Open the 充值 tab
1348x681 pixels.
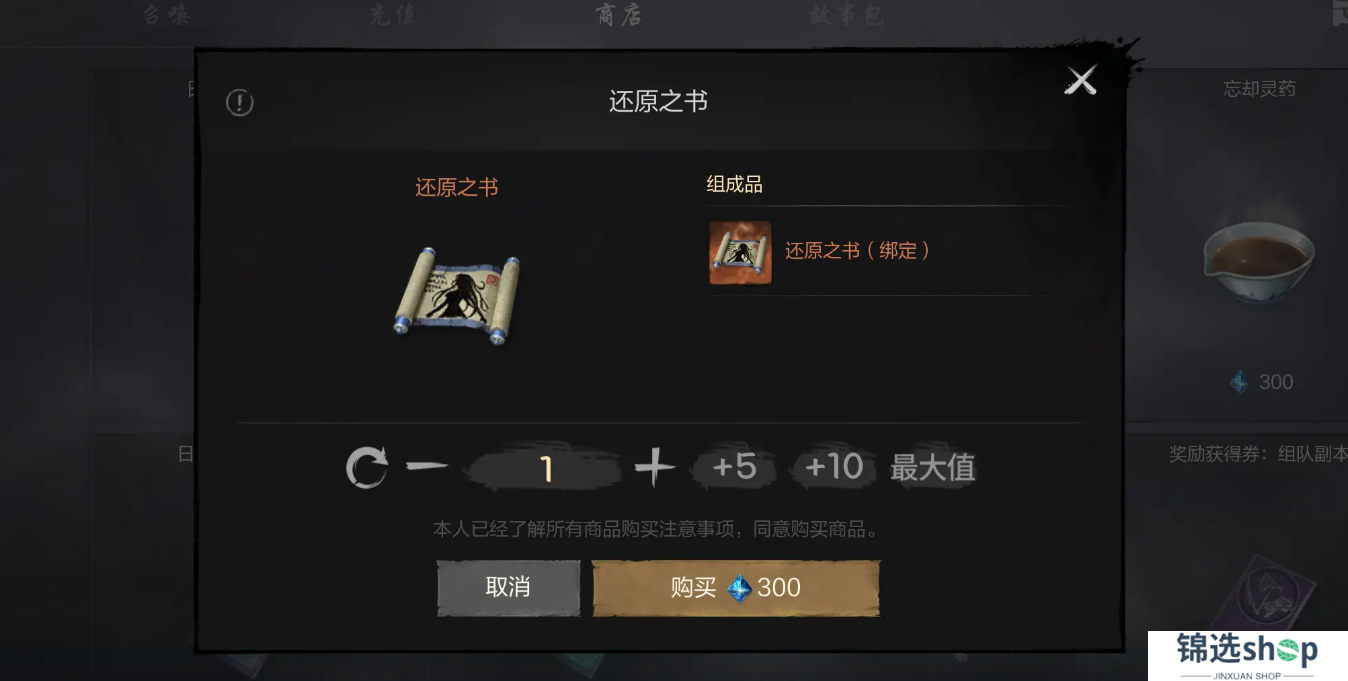(x=393, y=15)
